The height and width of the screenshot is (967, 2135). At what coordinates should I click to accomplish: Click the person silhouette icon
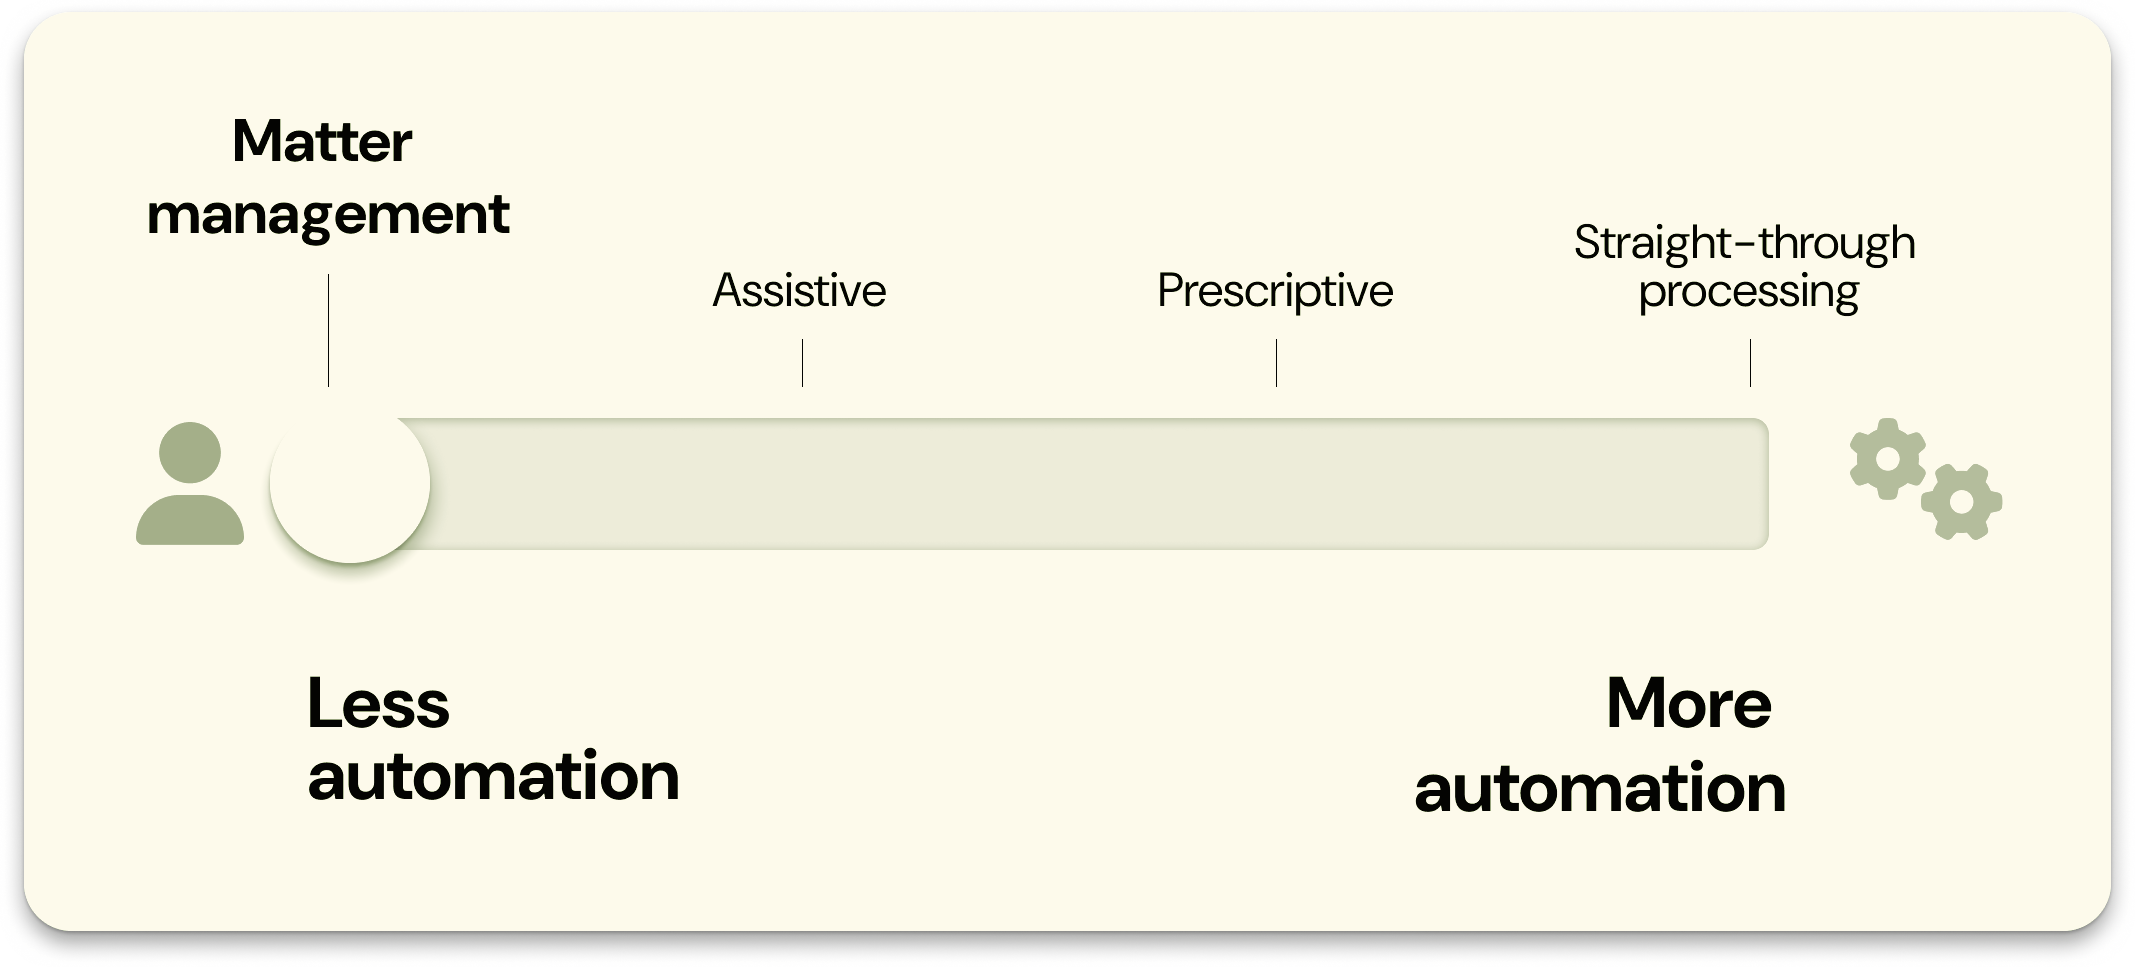pyautogui.click(x=190, y=484)
